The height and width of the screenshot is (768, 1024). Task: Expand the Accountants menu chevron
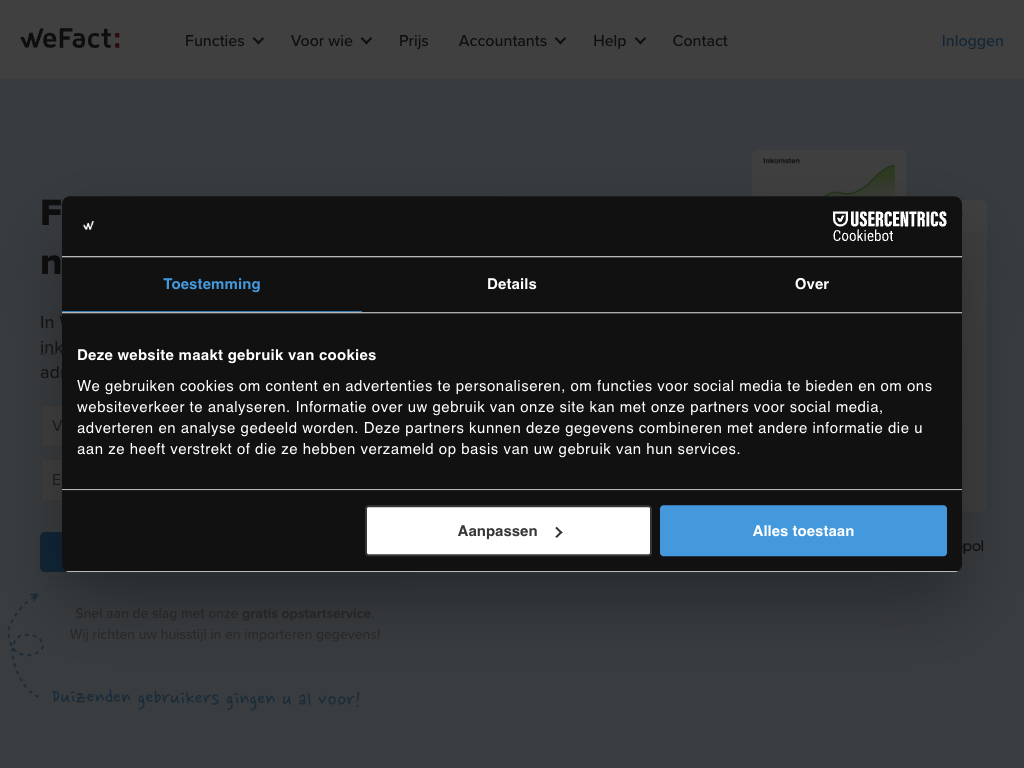click(560, 41)
